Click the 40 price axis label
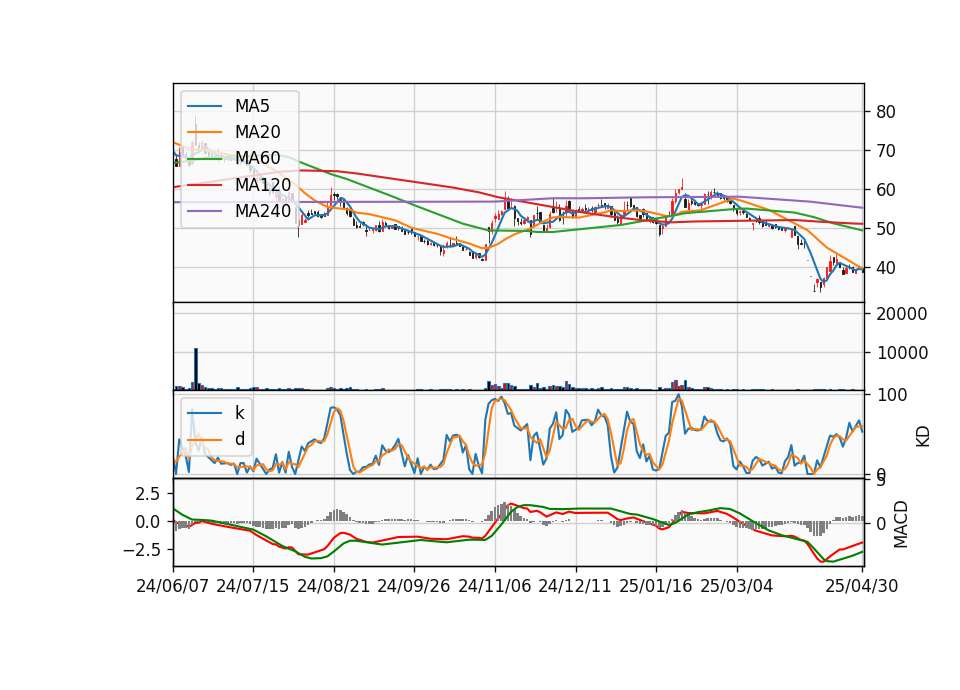 point(886,268)
